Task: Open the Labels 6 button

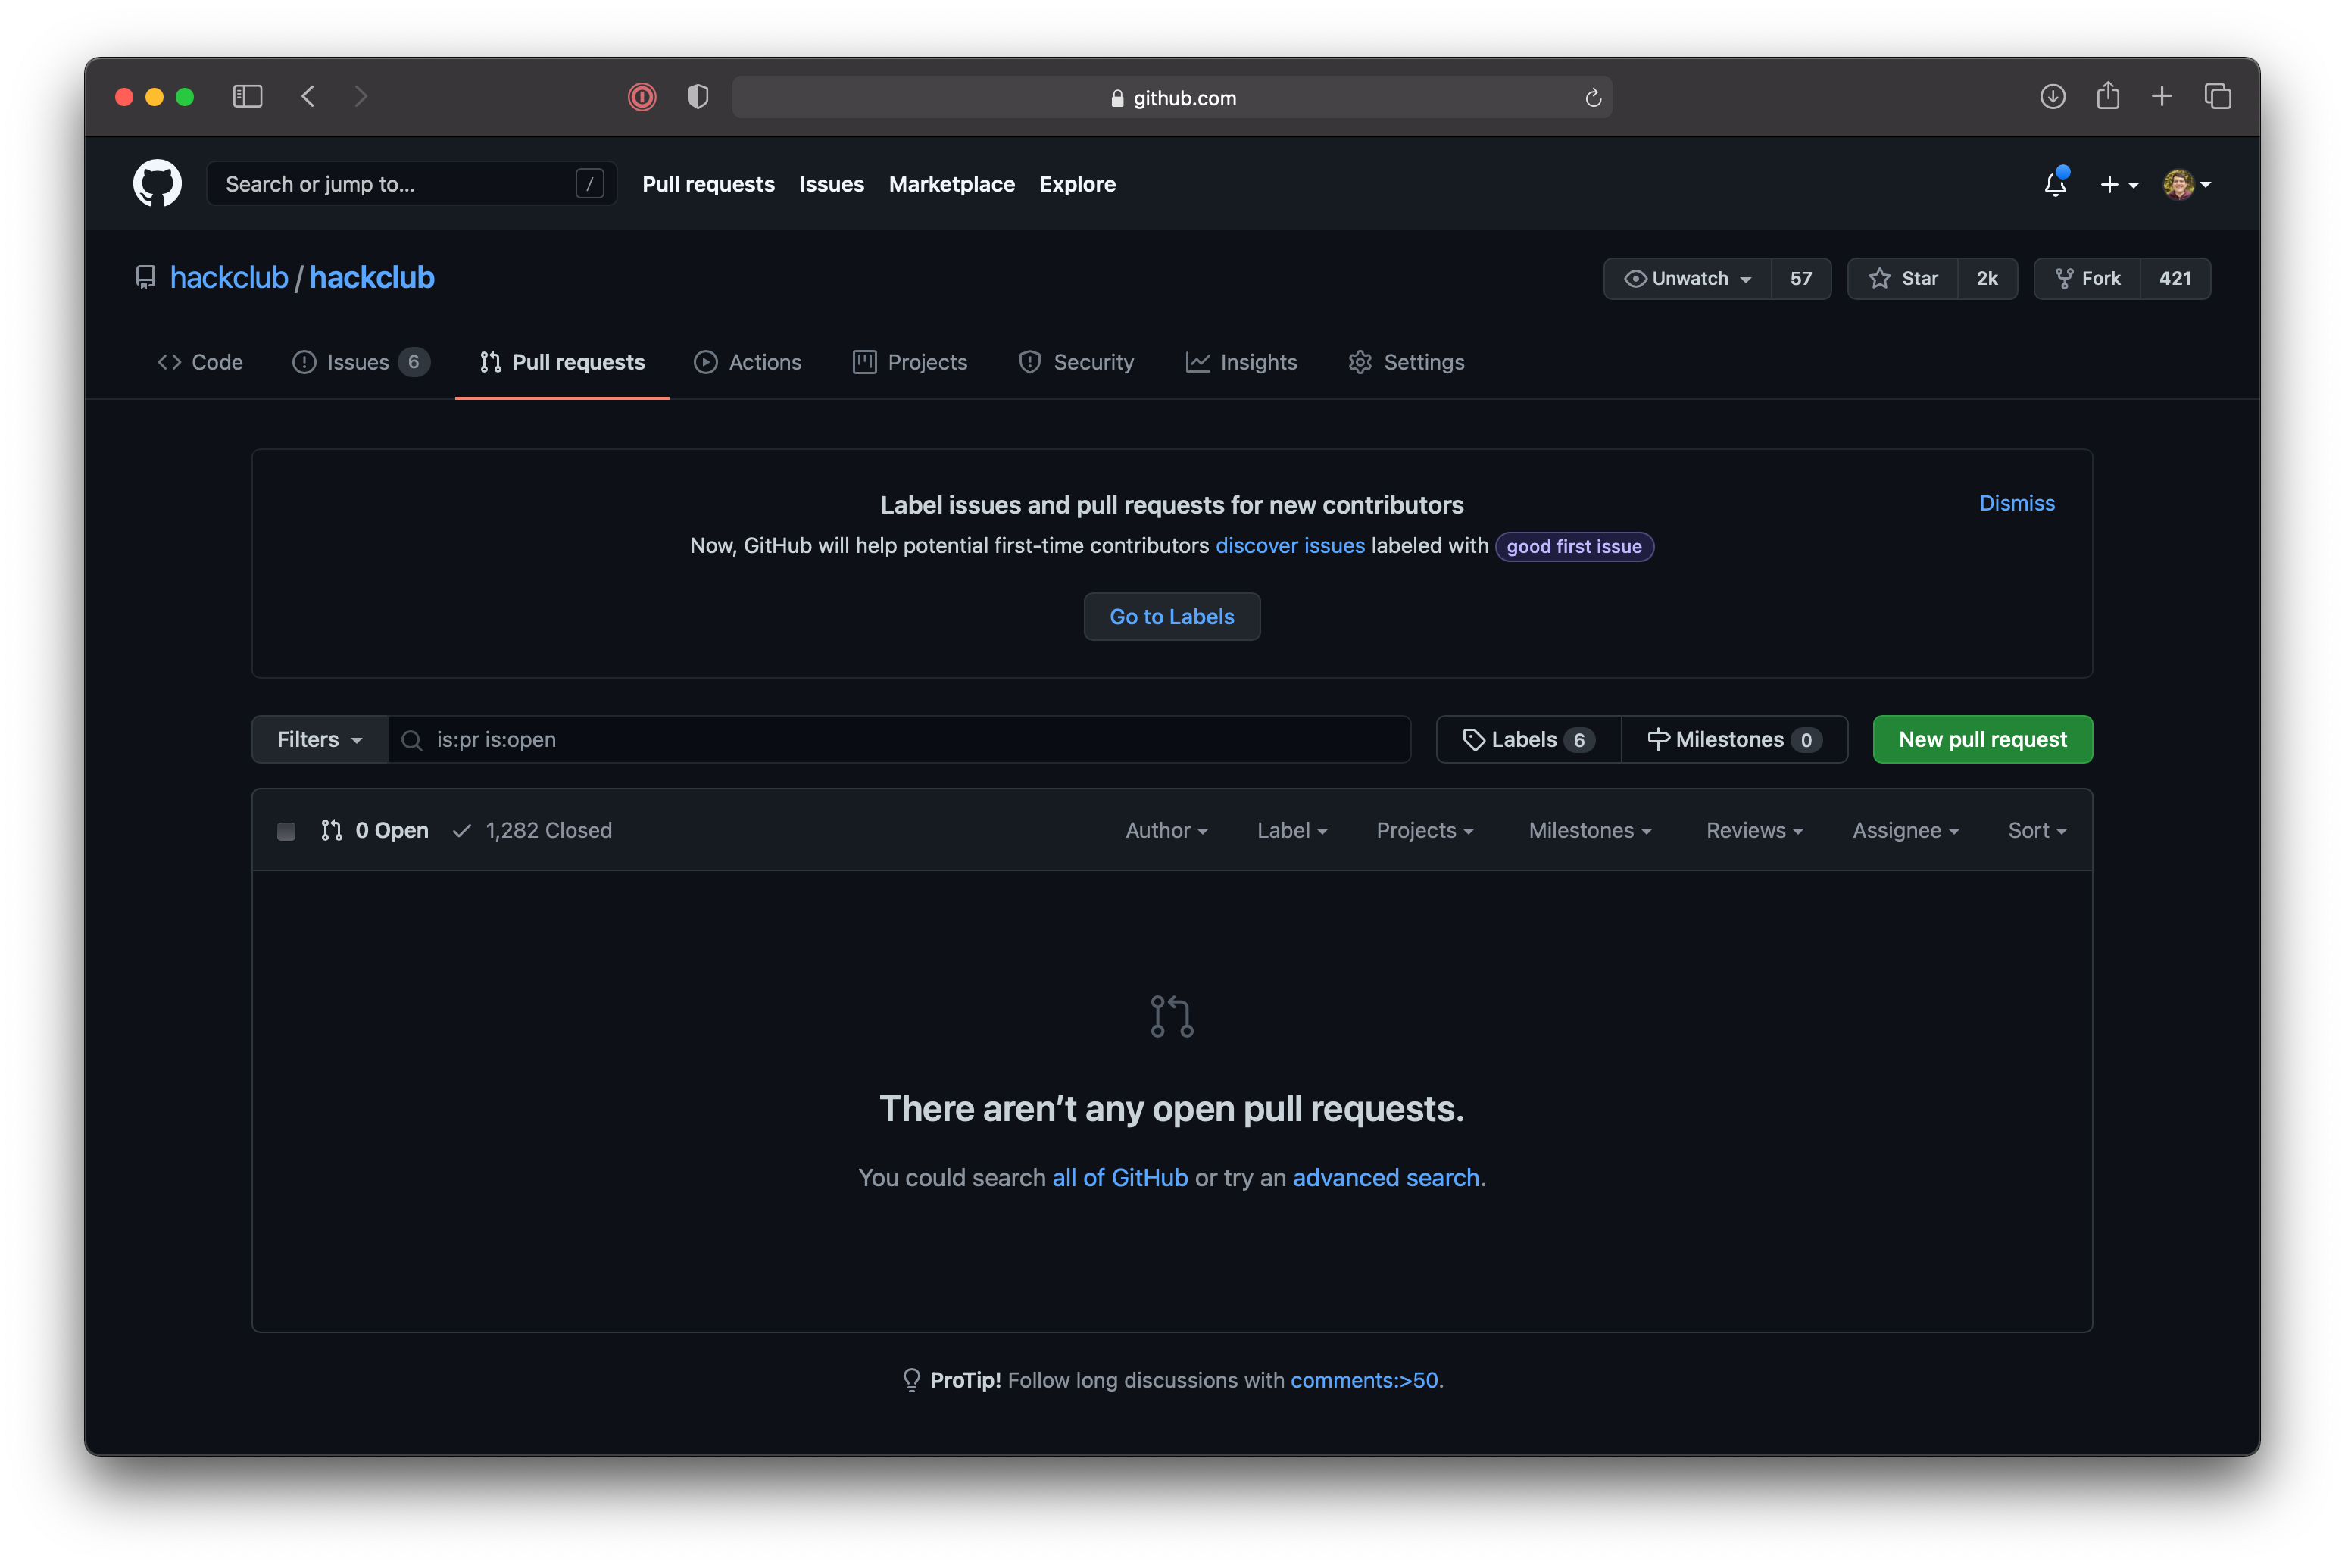Action: (1528, 739)
